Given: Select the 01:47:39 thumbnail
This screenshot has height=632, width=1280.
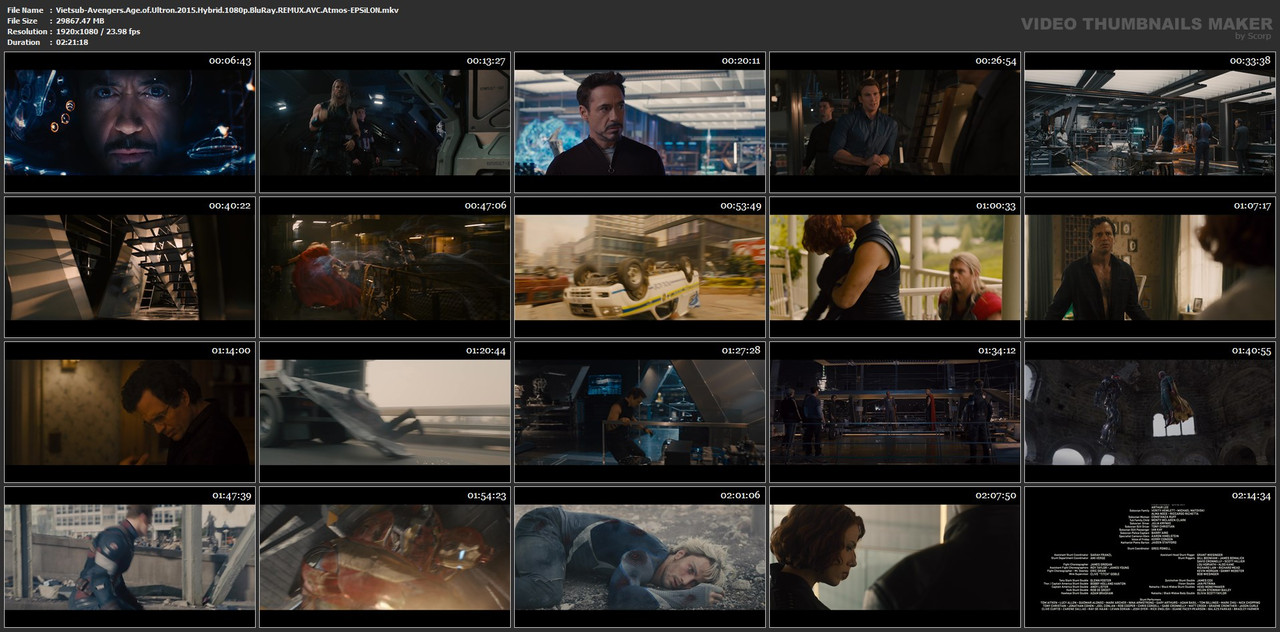Looking at the screenshot, I should click(130, 557).
